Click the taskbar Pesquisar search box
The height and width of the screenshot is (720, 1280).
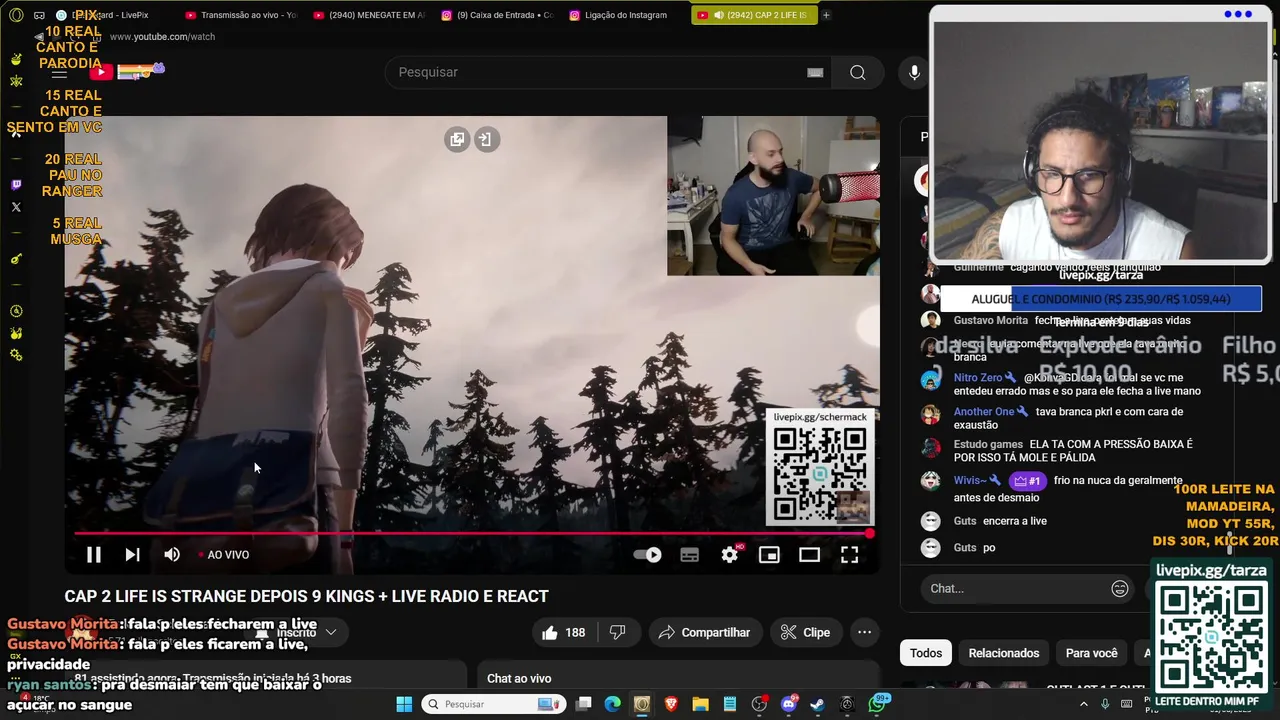(494, 704)
